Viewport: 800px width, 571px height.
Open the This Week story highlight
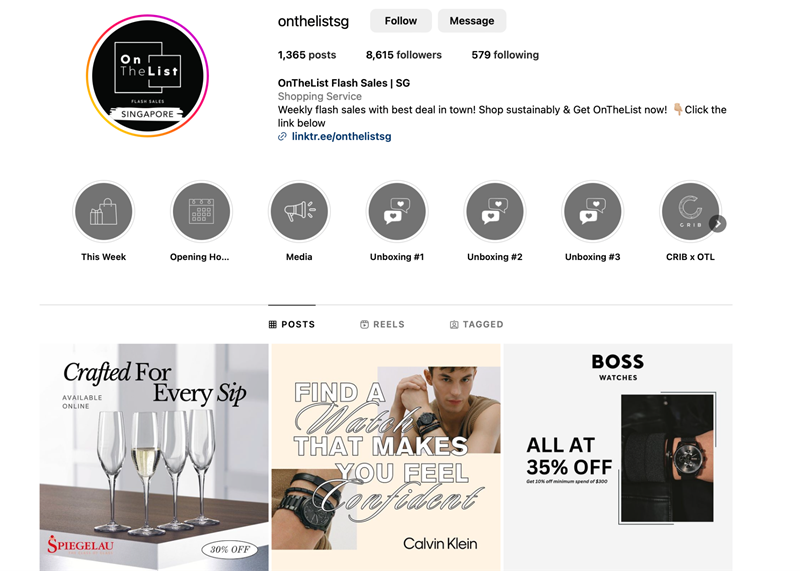point(104,212)
